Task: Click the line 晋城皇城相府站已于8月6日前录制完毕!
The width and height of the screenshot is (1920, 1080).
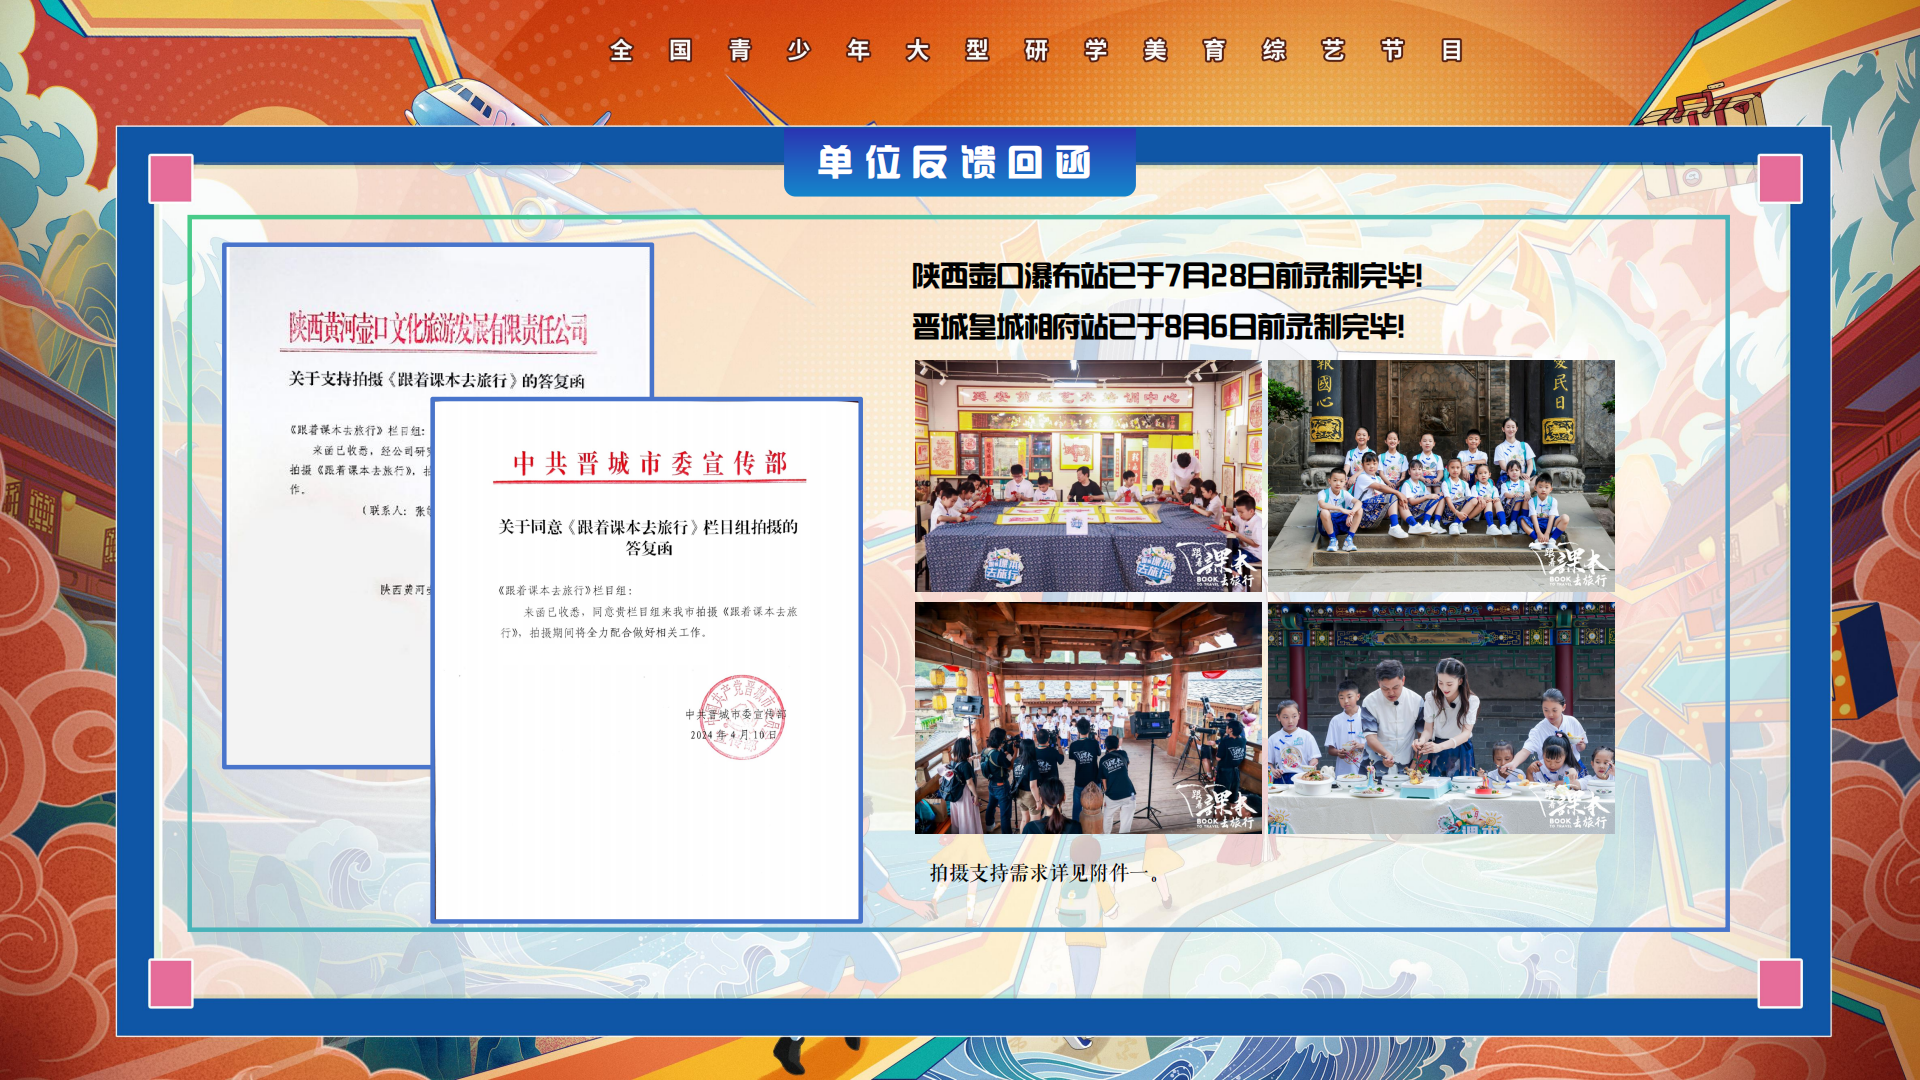Action: pos(1158,327)
